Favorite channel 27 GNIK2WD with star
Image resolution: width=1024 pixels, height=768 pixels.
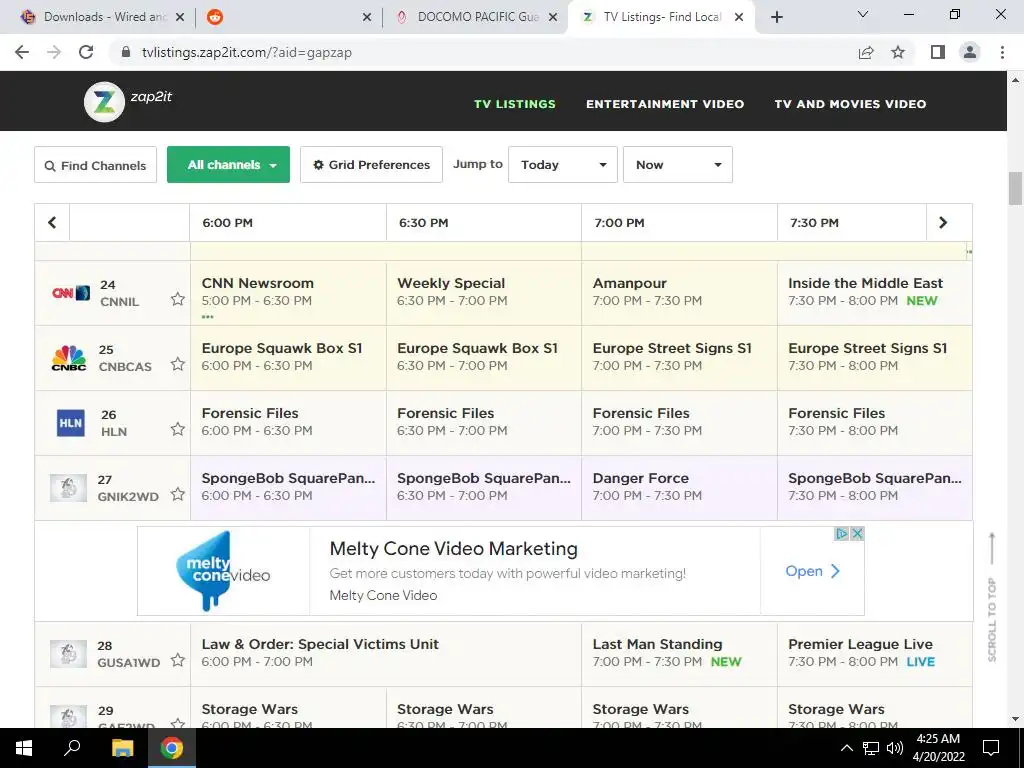[x=178, y=494]
